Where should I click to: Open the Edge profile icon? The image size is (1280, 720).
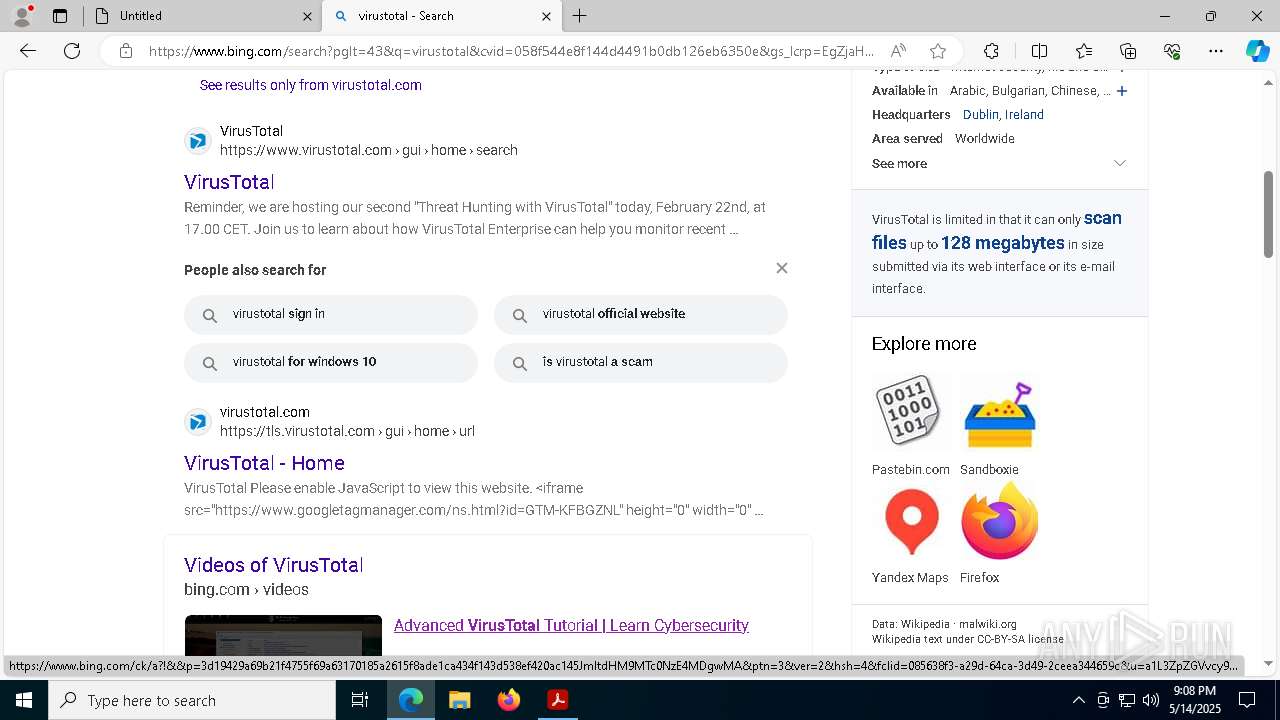click(22, 16)
